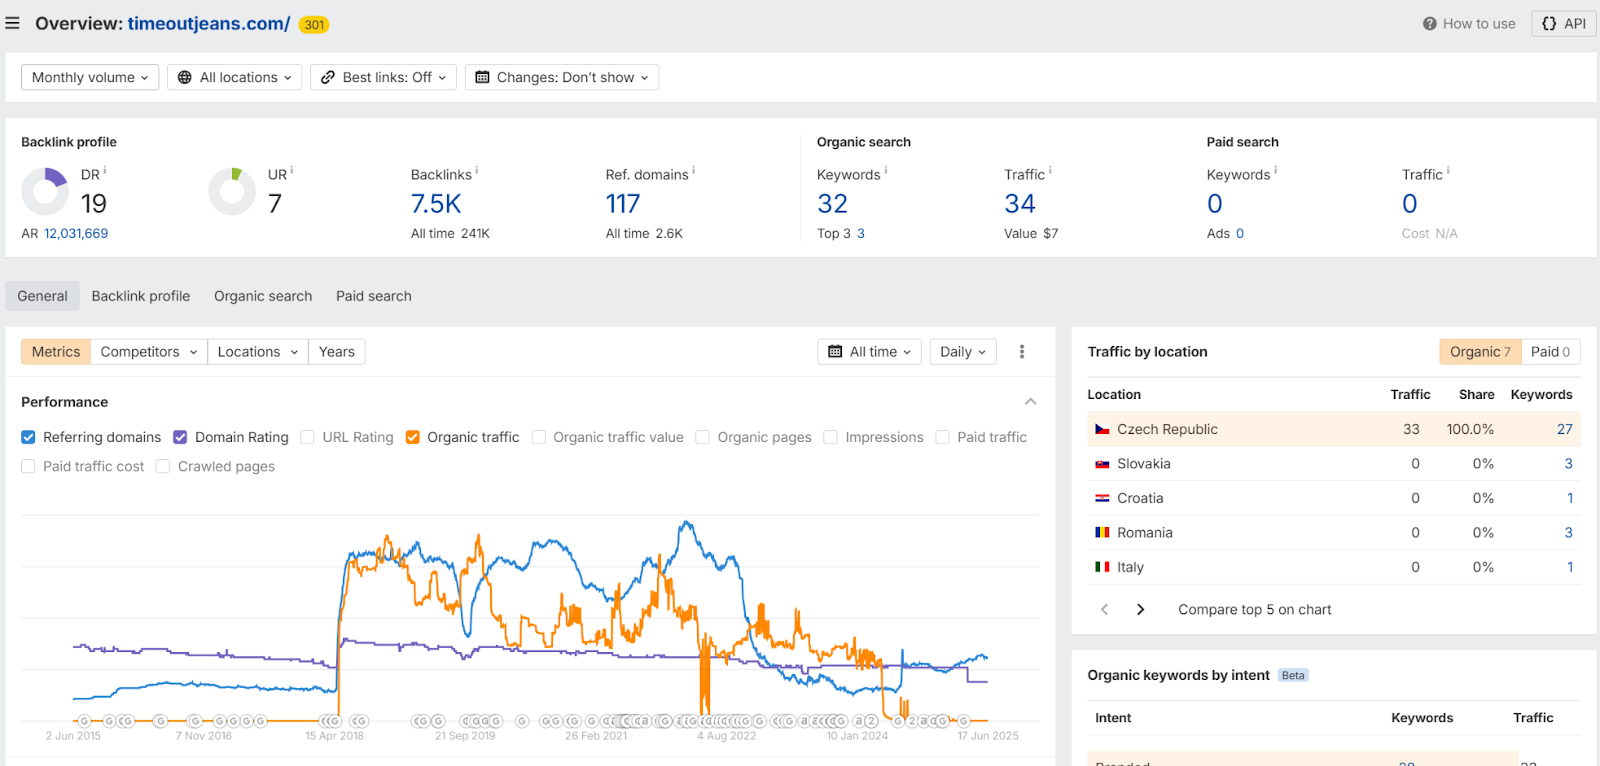Open the 7.5K backlinks report
Screen dimensions: 1600x766
click(436, 204)
